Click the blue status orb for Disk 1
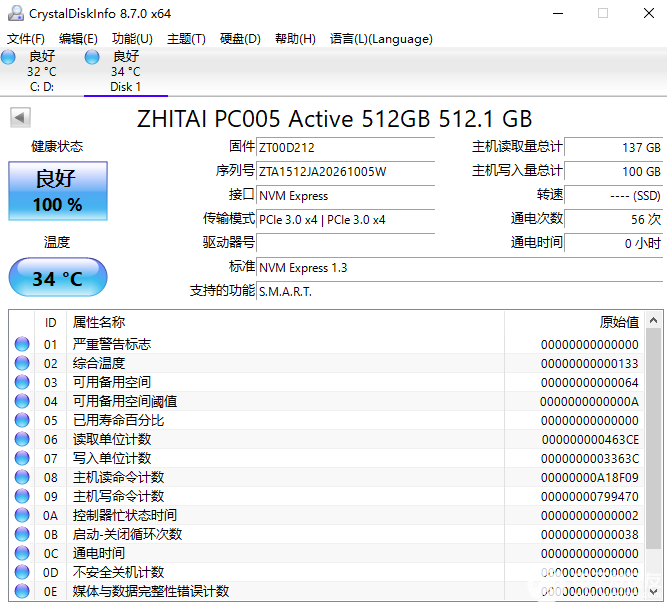 (x=92, y=57)
